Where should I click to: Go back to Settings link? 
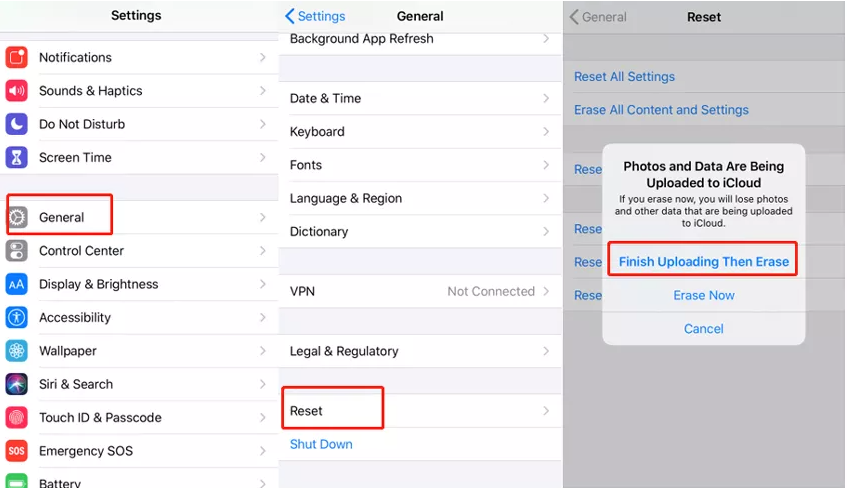coord(315,16)
